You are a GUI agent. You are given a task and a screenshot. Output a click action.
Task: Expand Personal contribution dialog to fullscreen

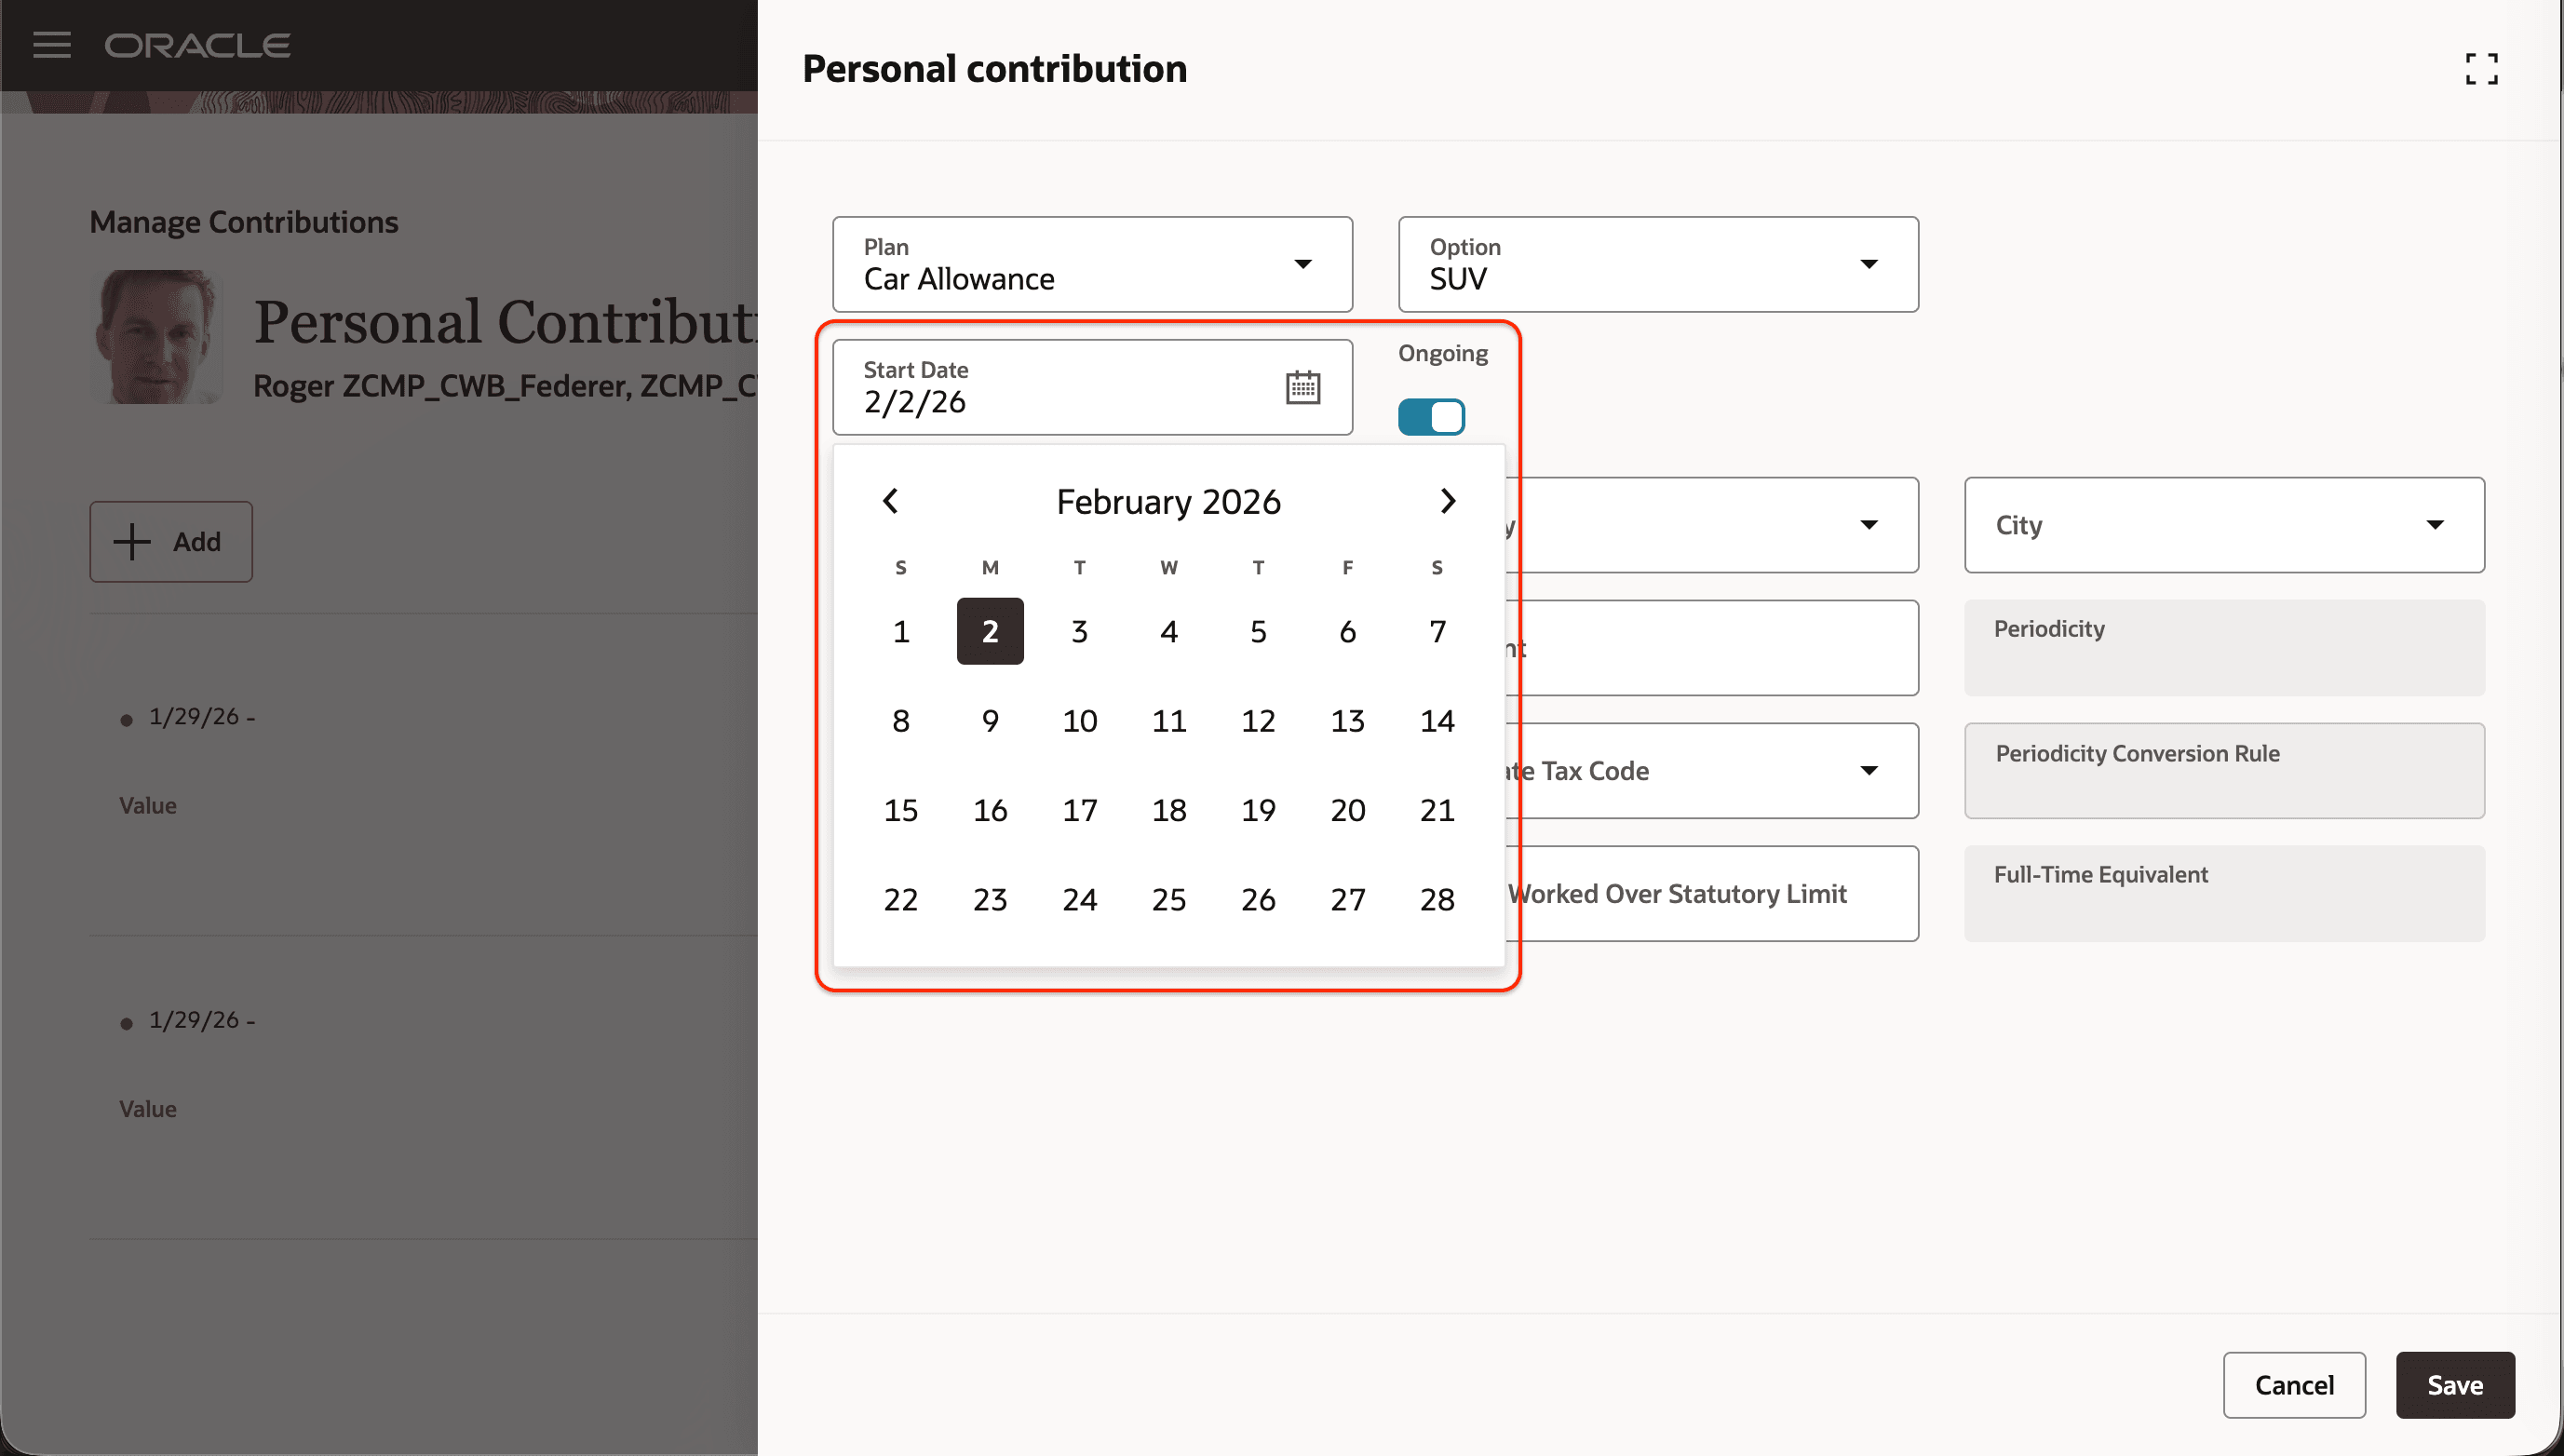[2482, 68]
